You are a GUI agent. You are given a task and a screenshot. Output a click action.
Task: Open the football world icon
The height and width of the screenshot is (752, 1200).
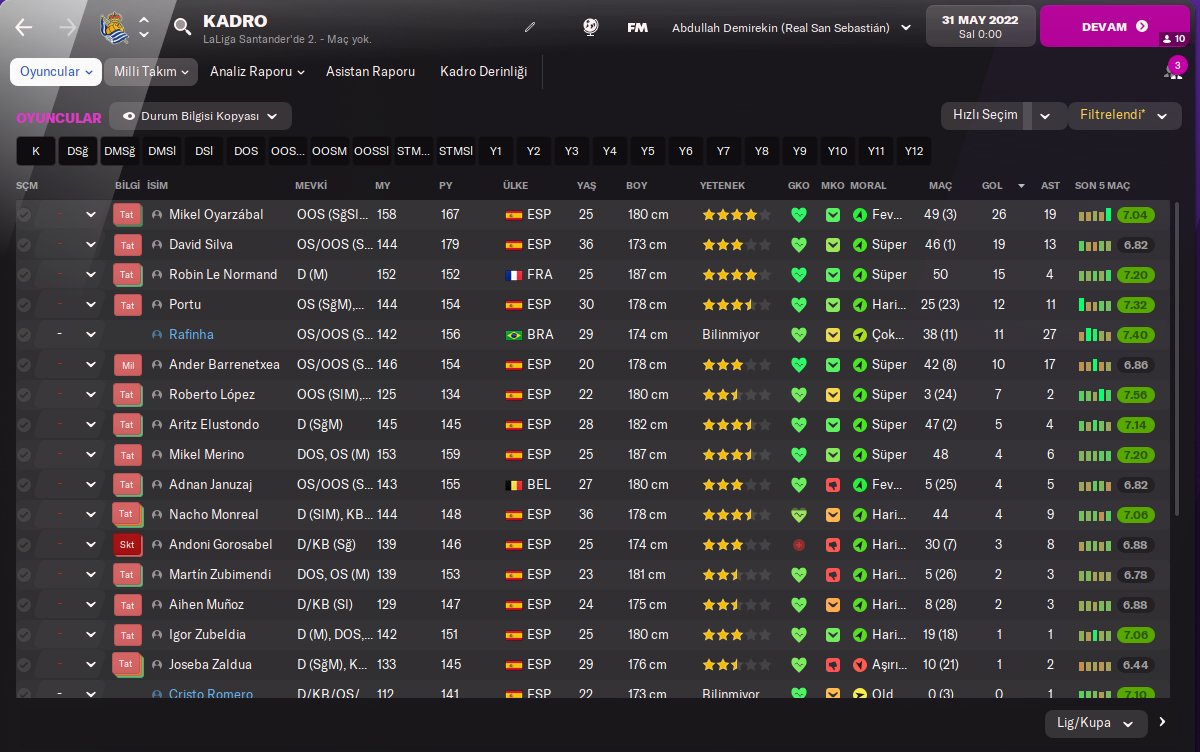point(590,27)
